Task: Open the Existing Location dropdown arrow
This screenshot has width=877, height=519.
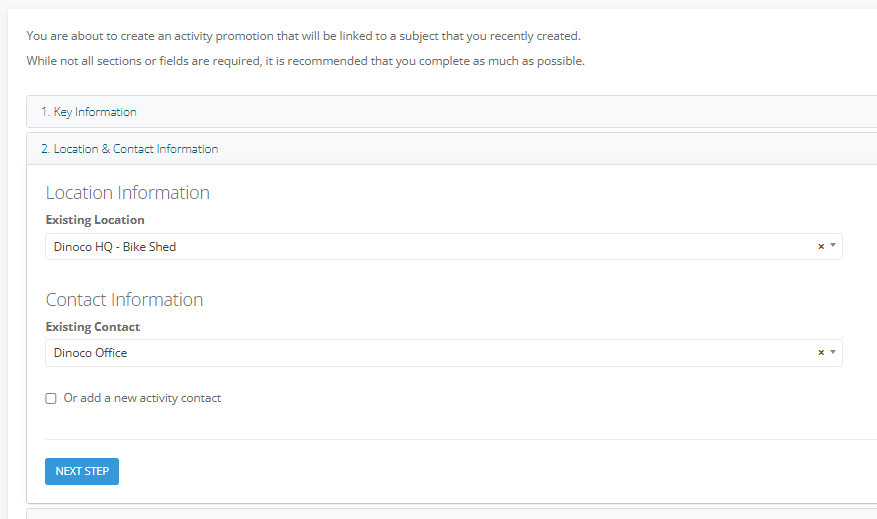Action: pos(832,247)
